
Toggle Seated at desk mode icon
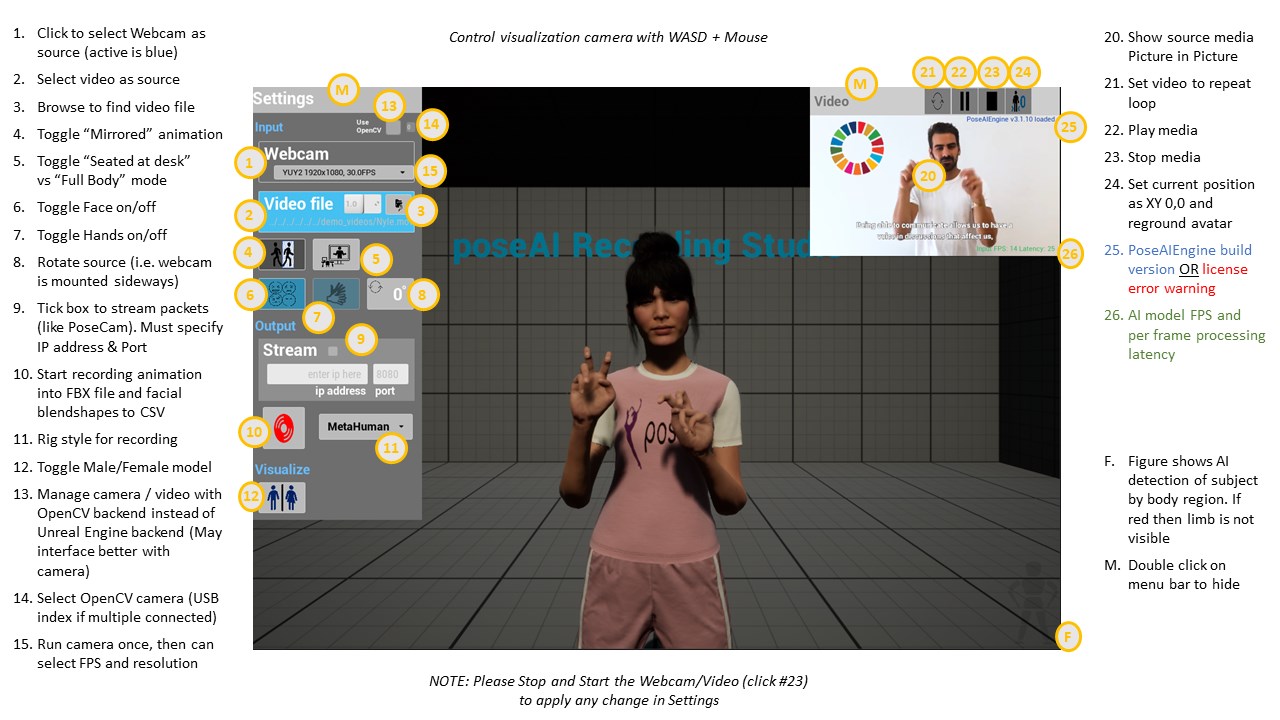pos(335,255)
